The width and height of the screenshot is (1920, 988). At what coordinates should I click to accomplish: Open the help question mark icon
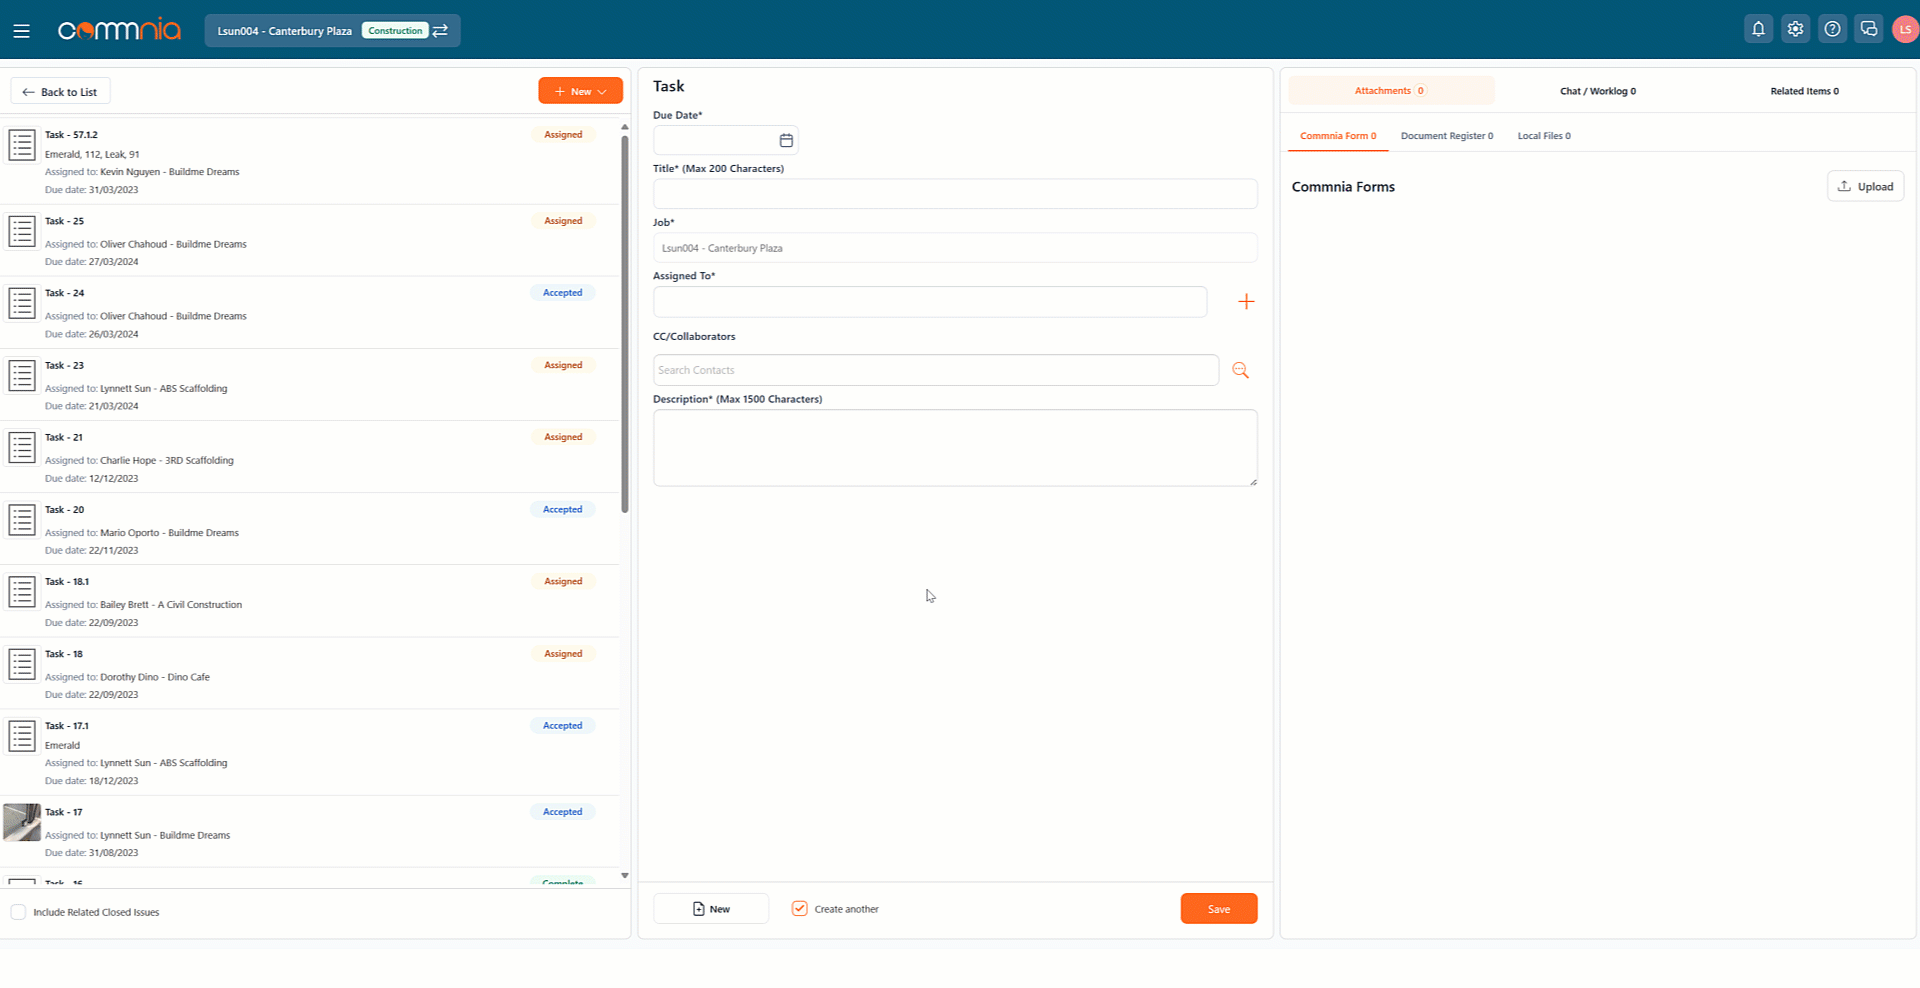point(1832,29)
